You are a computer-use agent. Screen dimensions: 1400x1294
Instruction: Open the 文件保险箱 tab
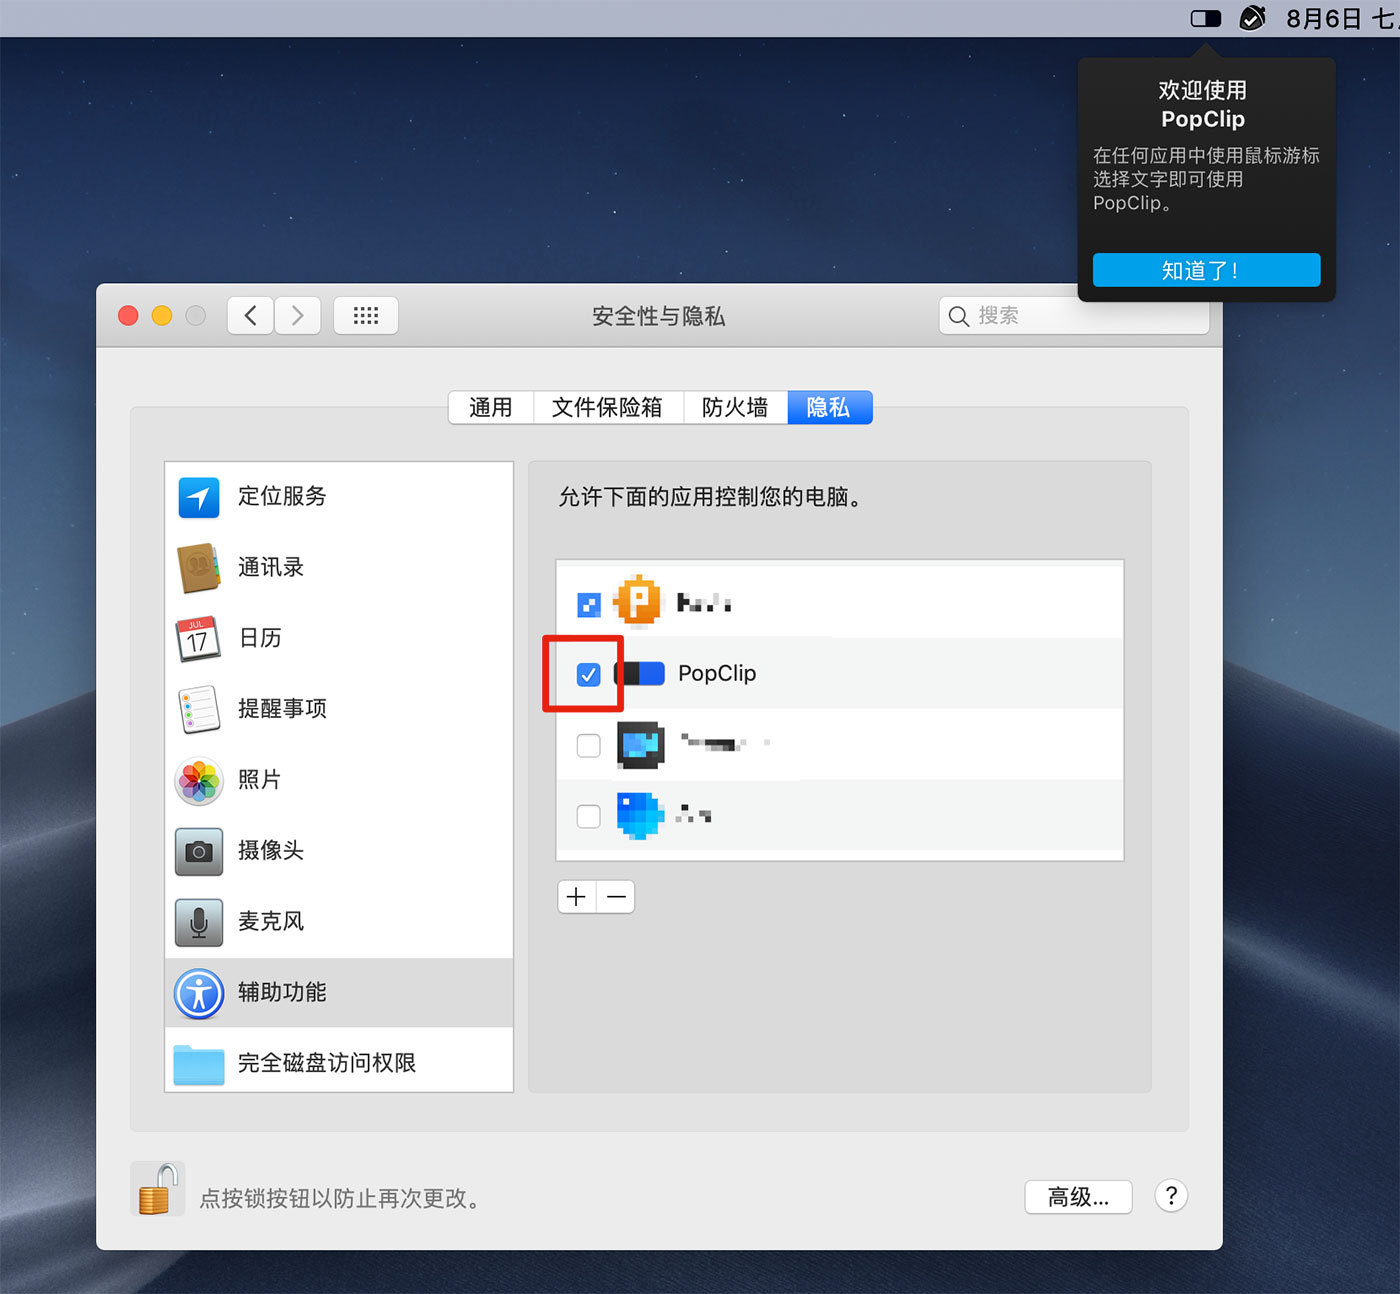[x=607, y=407]
